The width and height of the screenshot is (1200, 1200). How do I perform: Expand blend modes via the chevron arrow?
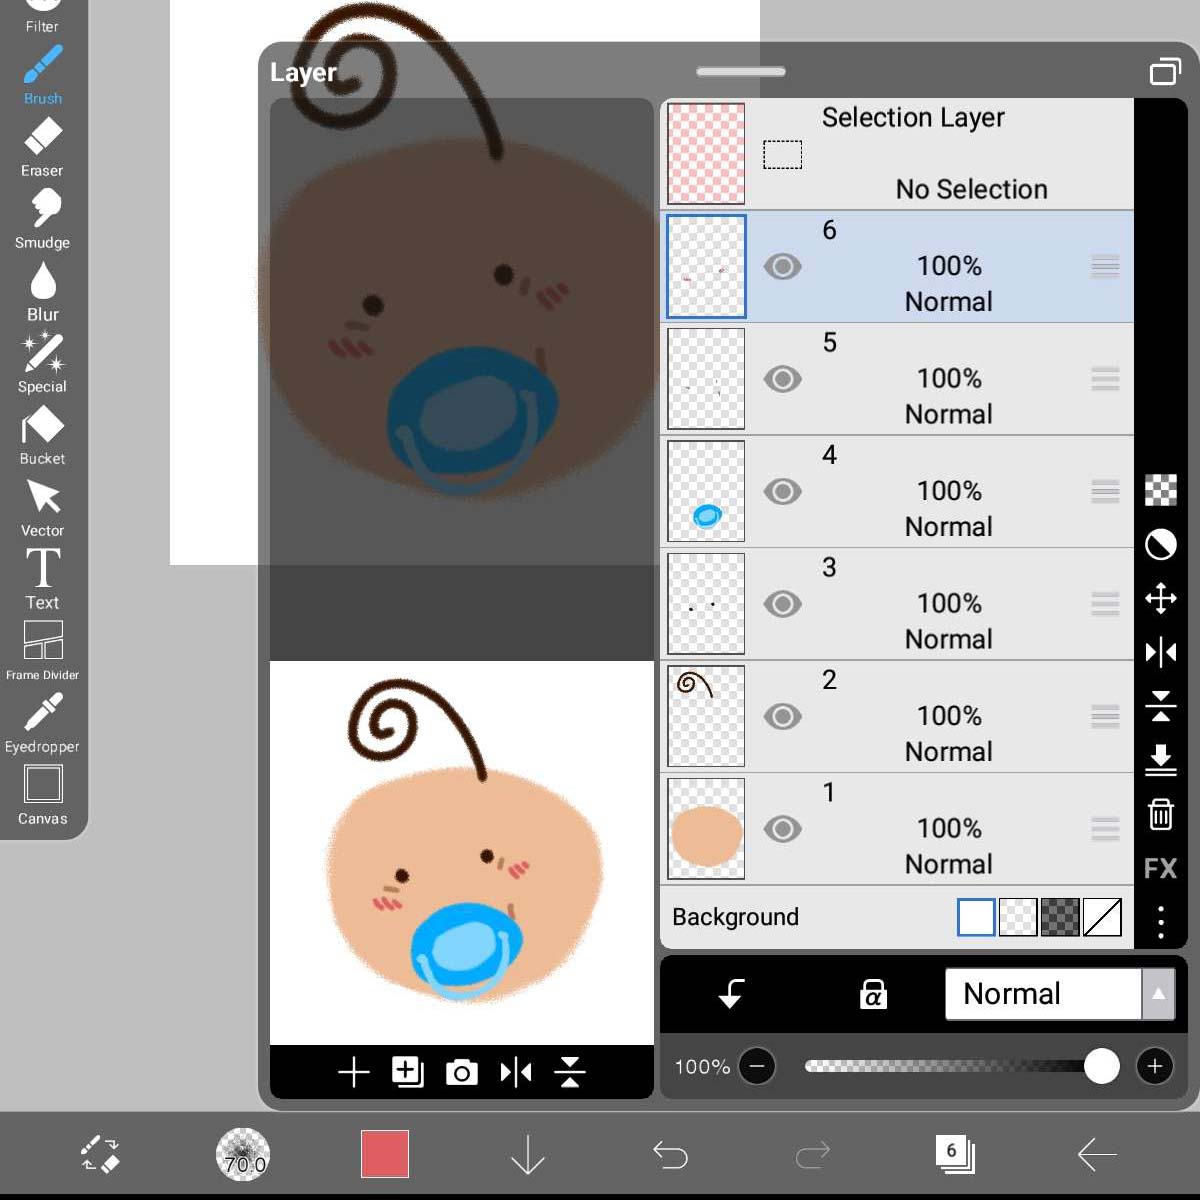point(1158,994)
